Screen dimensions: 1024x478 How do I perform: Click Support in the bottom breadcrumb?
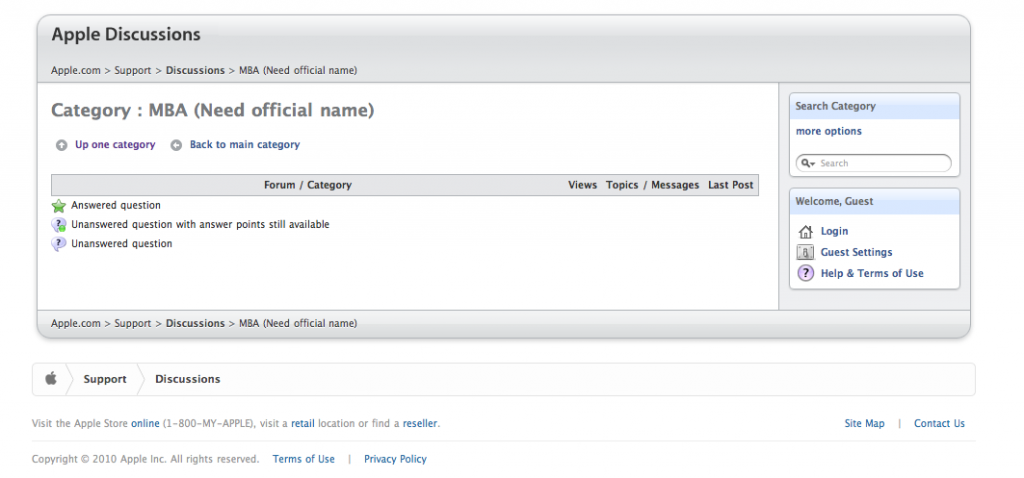click(x=133, y=323)
